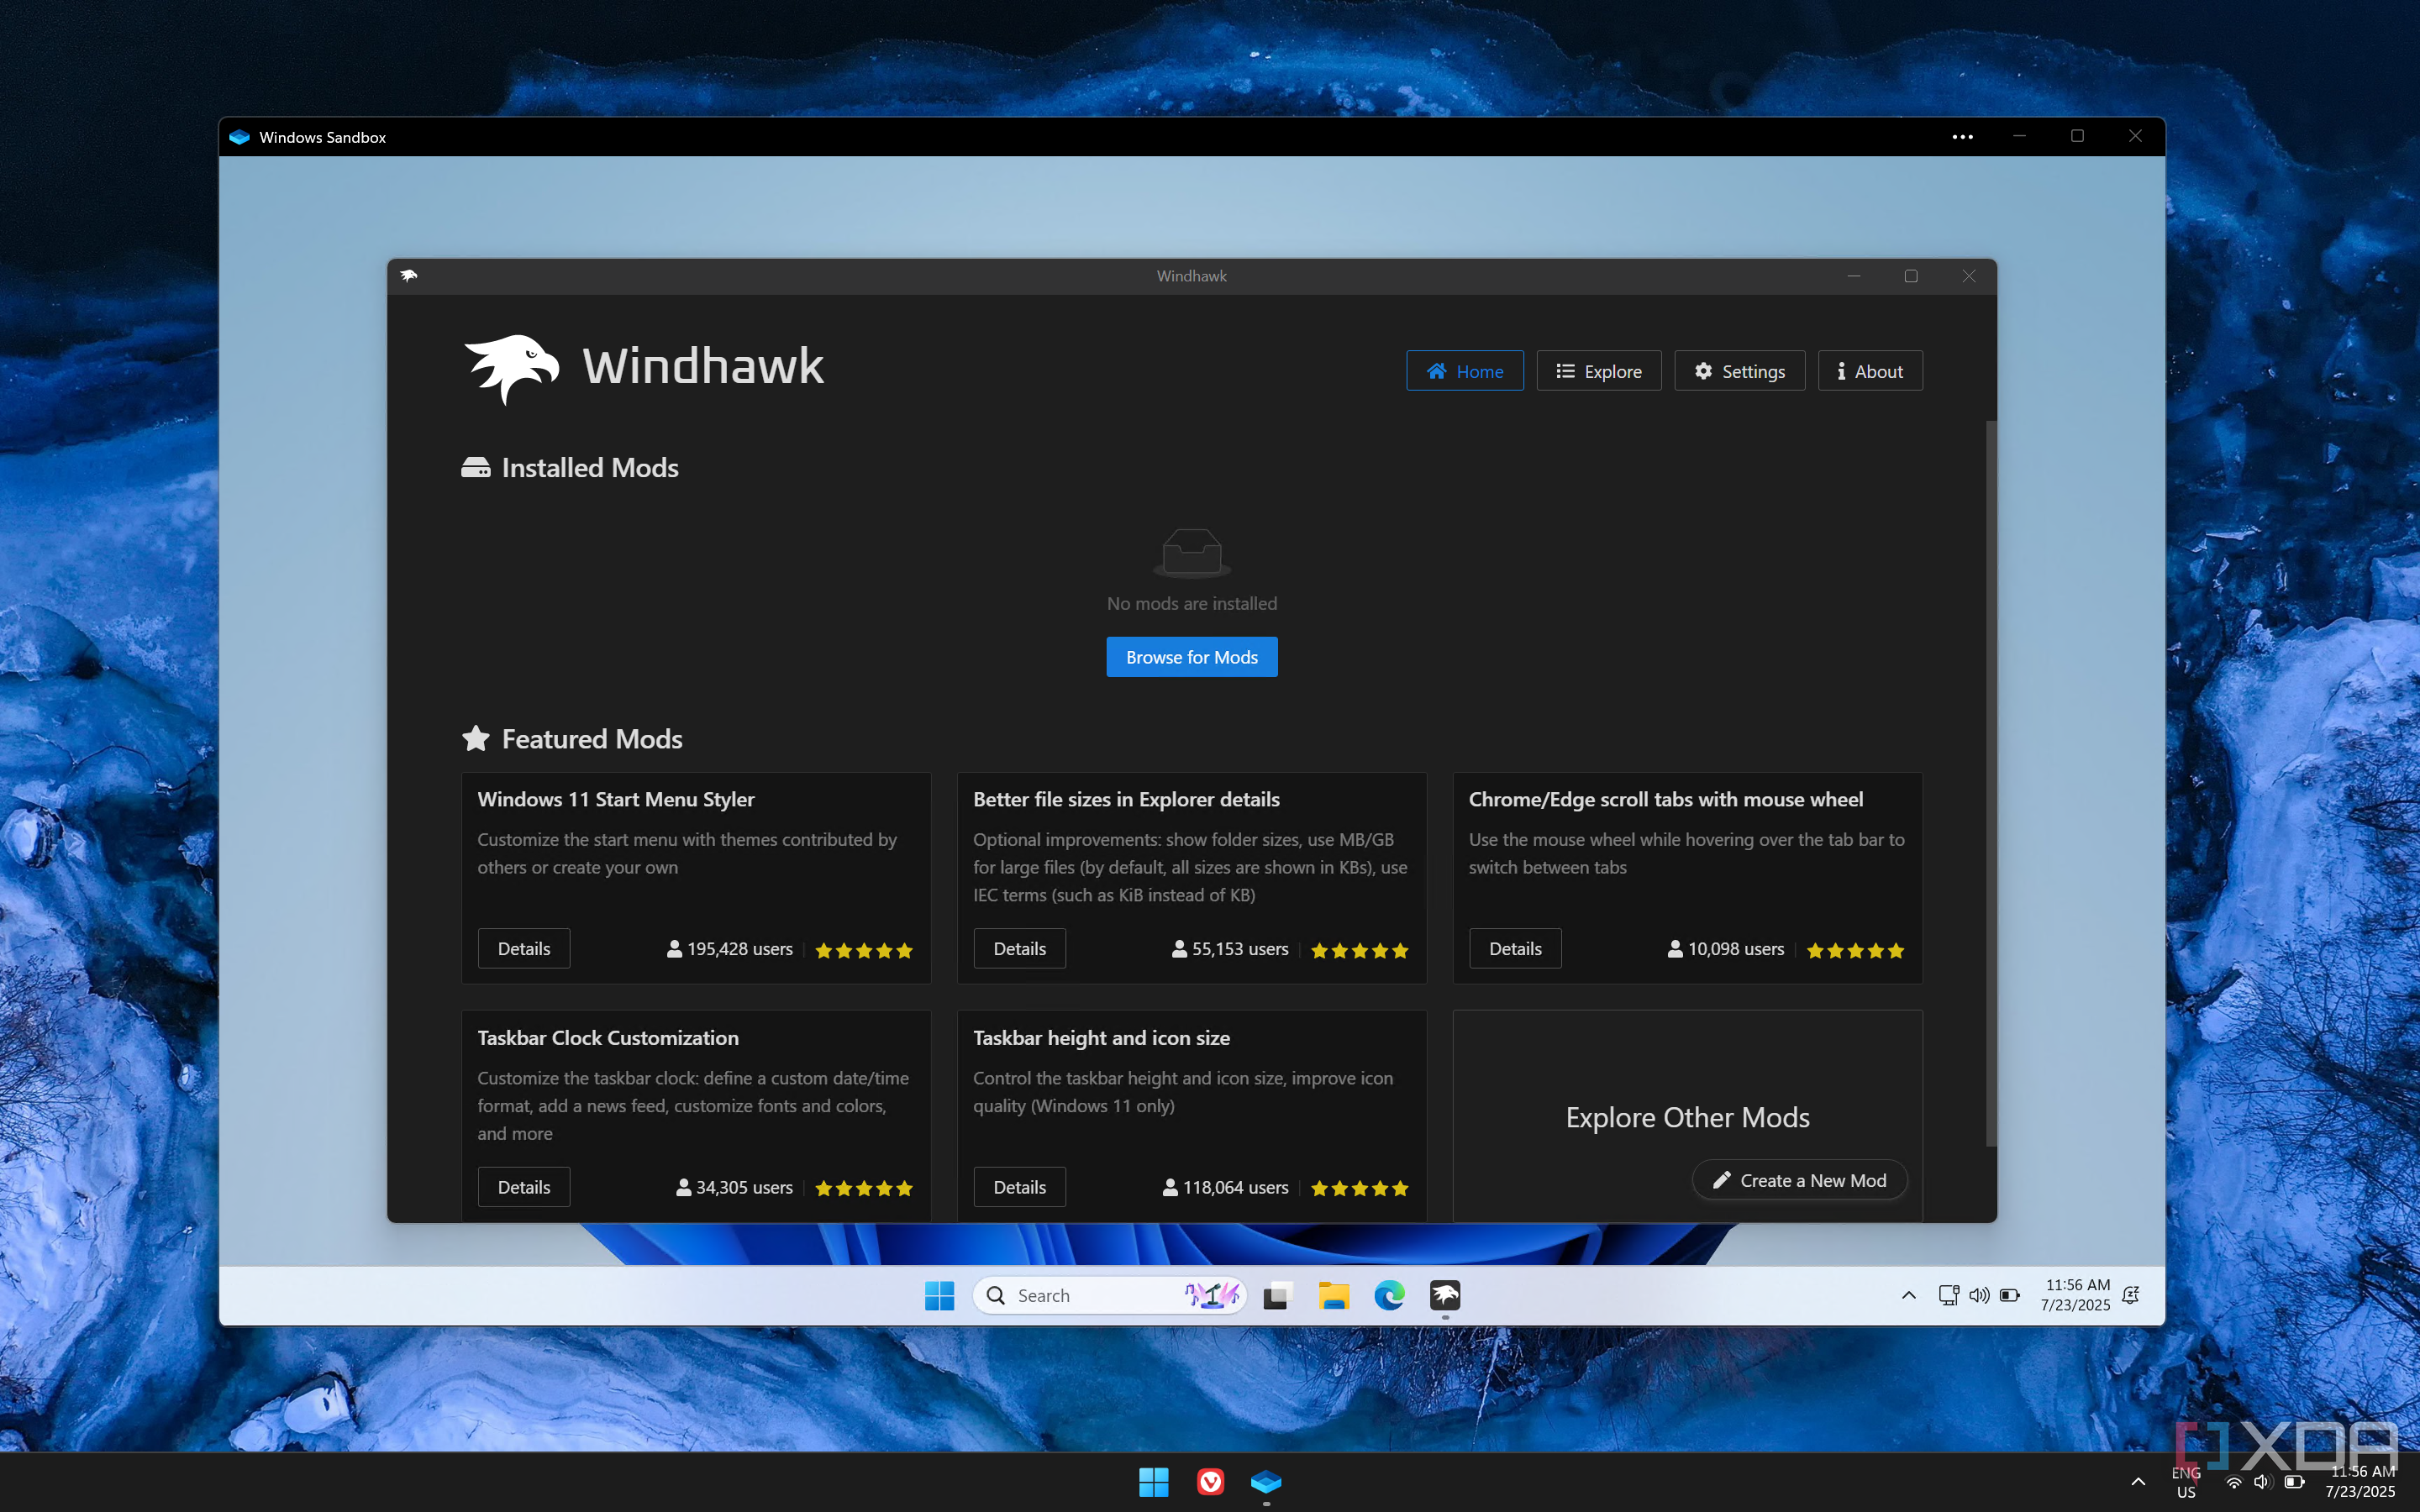Click the Sandbox taskbar Search box
2420x1512 pixels.
[x=1109, y=1295]
